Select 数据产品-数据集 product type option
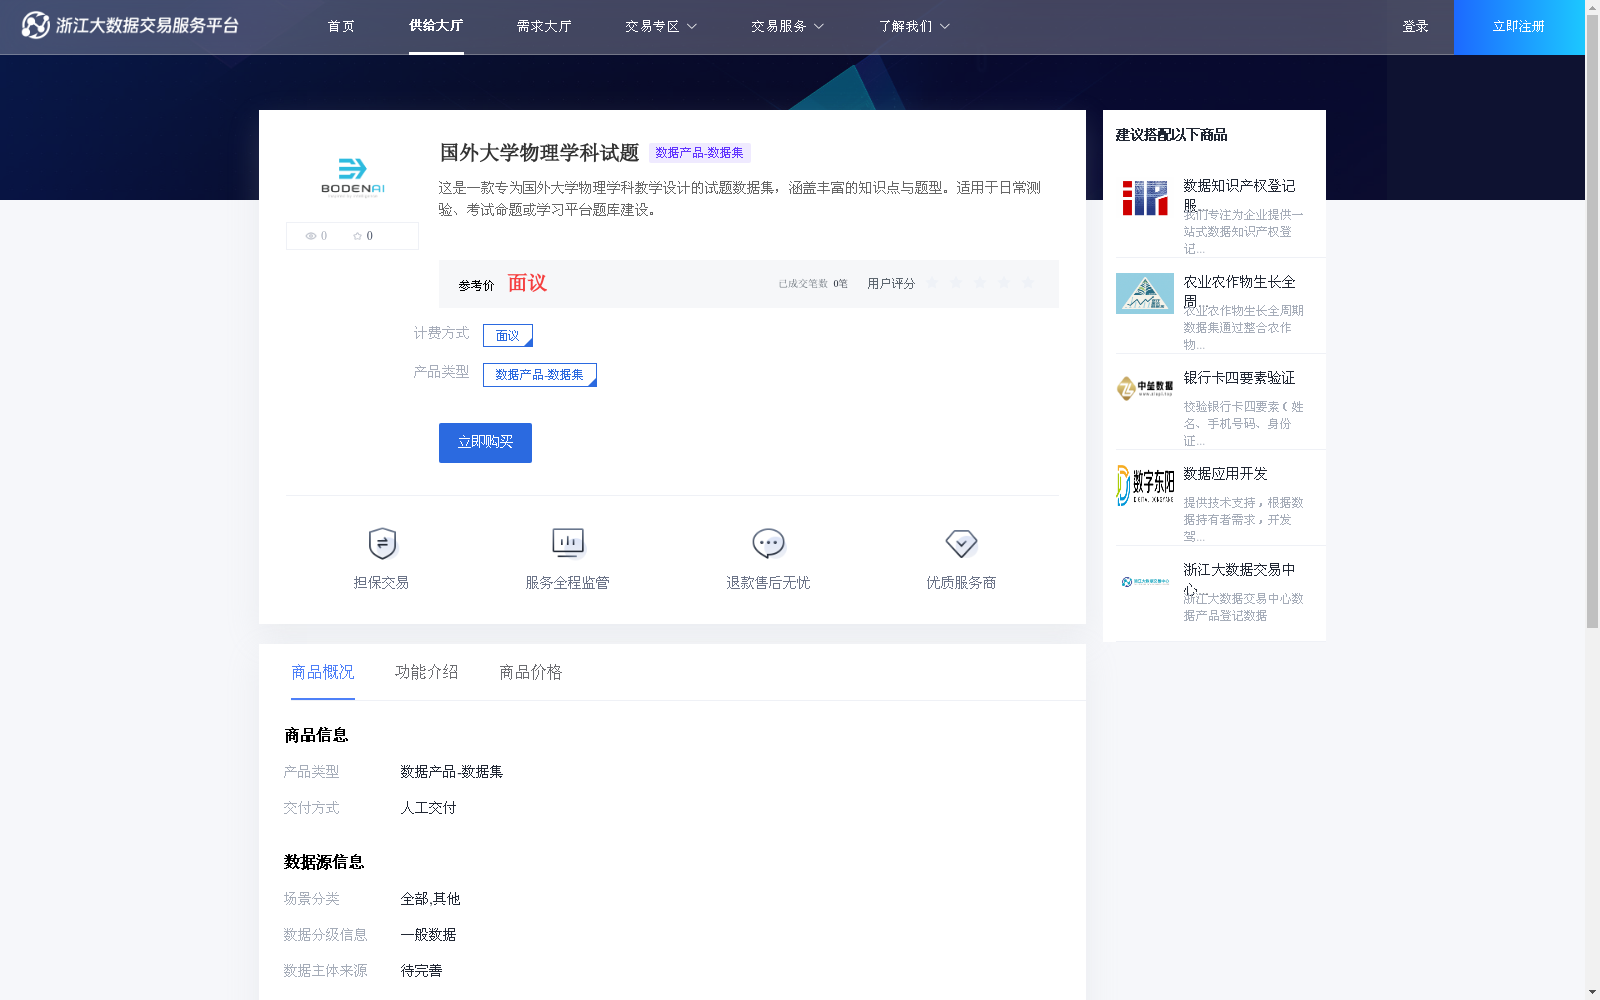This screenshot has height=1000, width=1600. coord(540,375)
